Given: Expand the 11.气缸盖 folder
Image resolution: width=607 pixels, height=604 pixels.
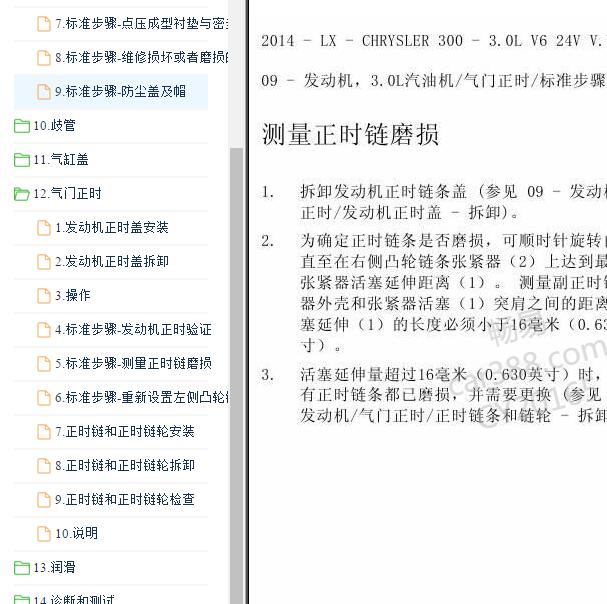Looking at the screenshot, I should pos(61,160).
